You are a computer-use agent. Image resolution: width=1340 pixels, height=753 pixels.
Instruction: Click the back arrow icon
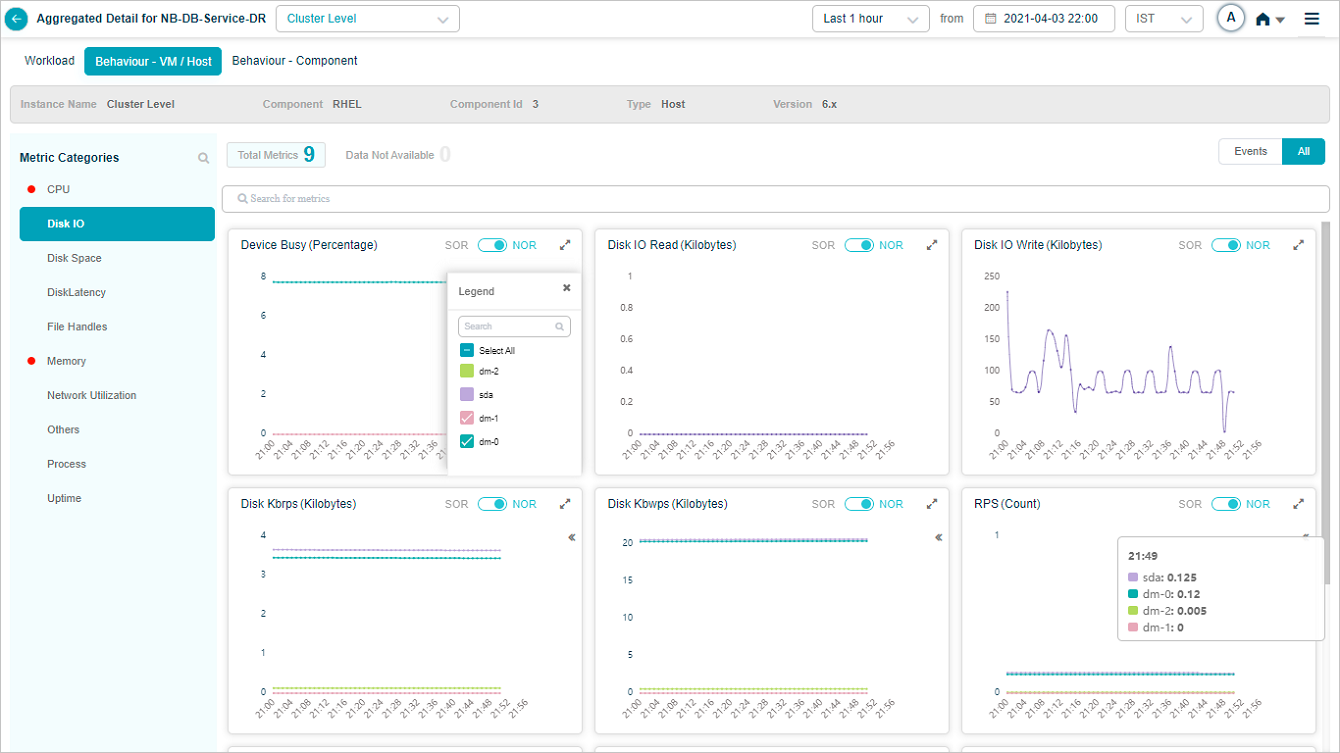17,19
